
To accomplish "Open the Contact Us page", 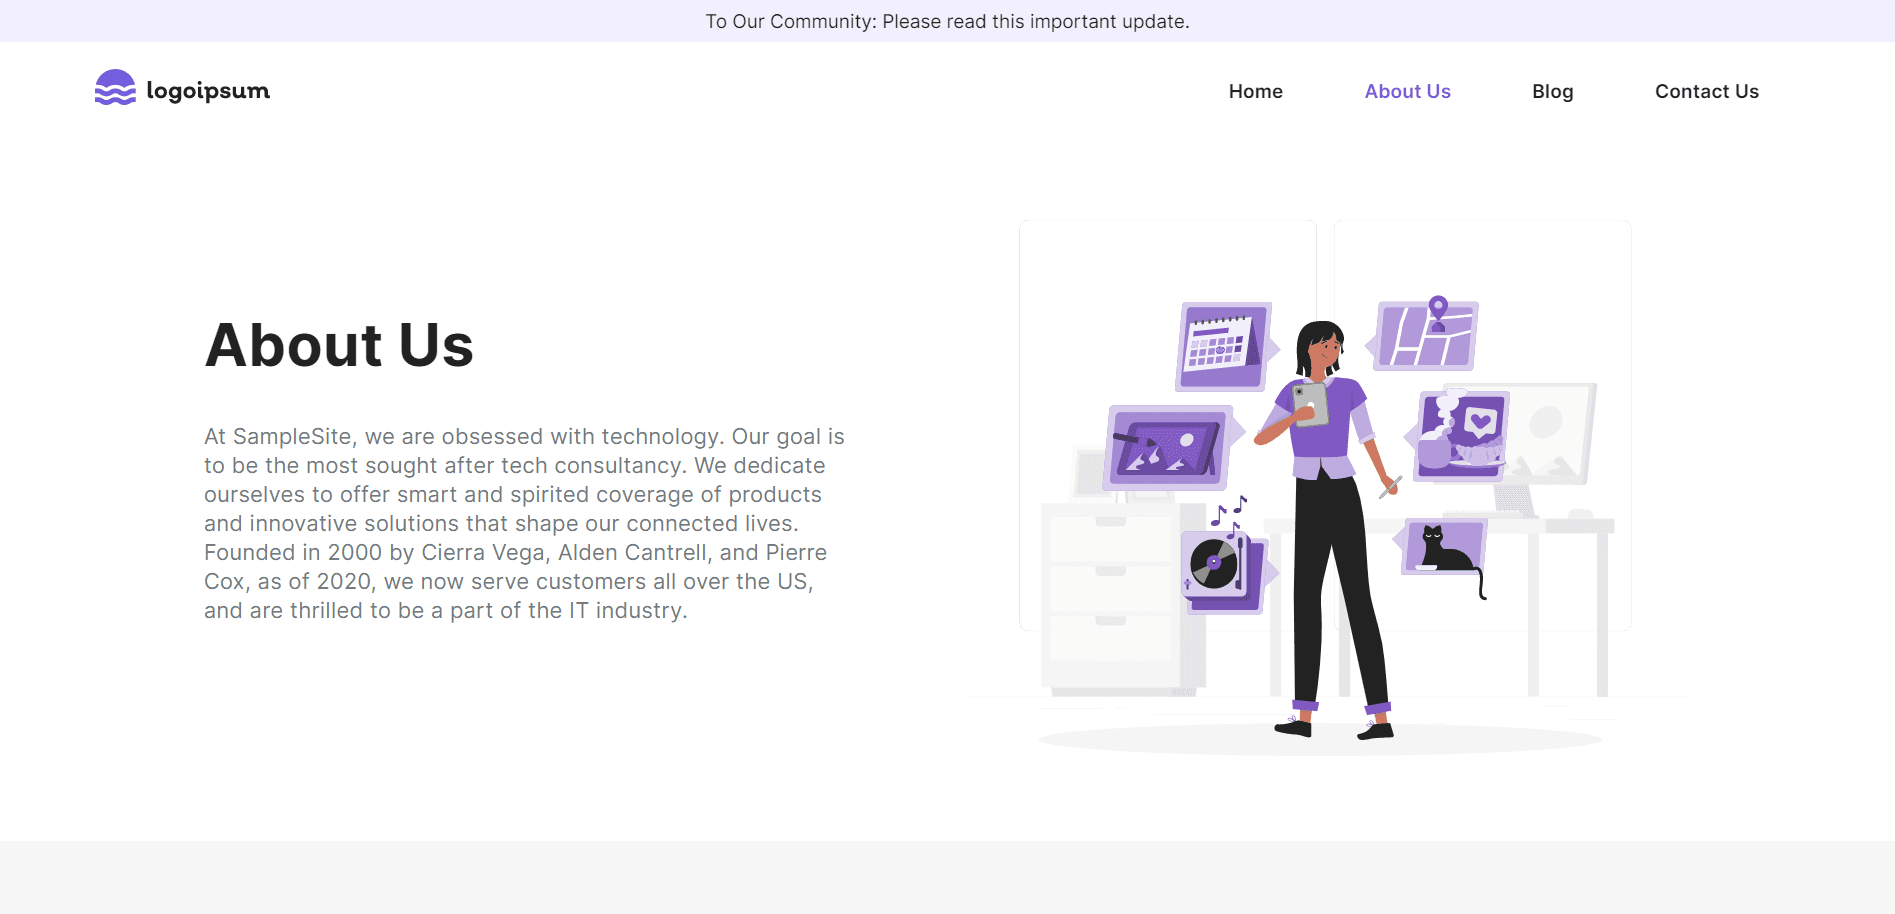I will tap(1706, 91).
